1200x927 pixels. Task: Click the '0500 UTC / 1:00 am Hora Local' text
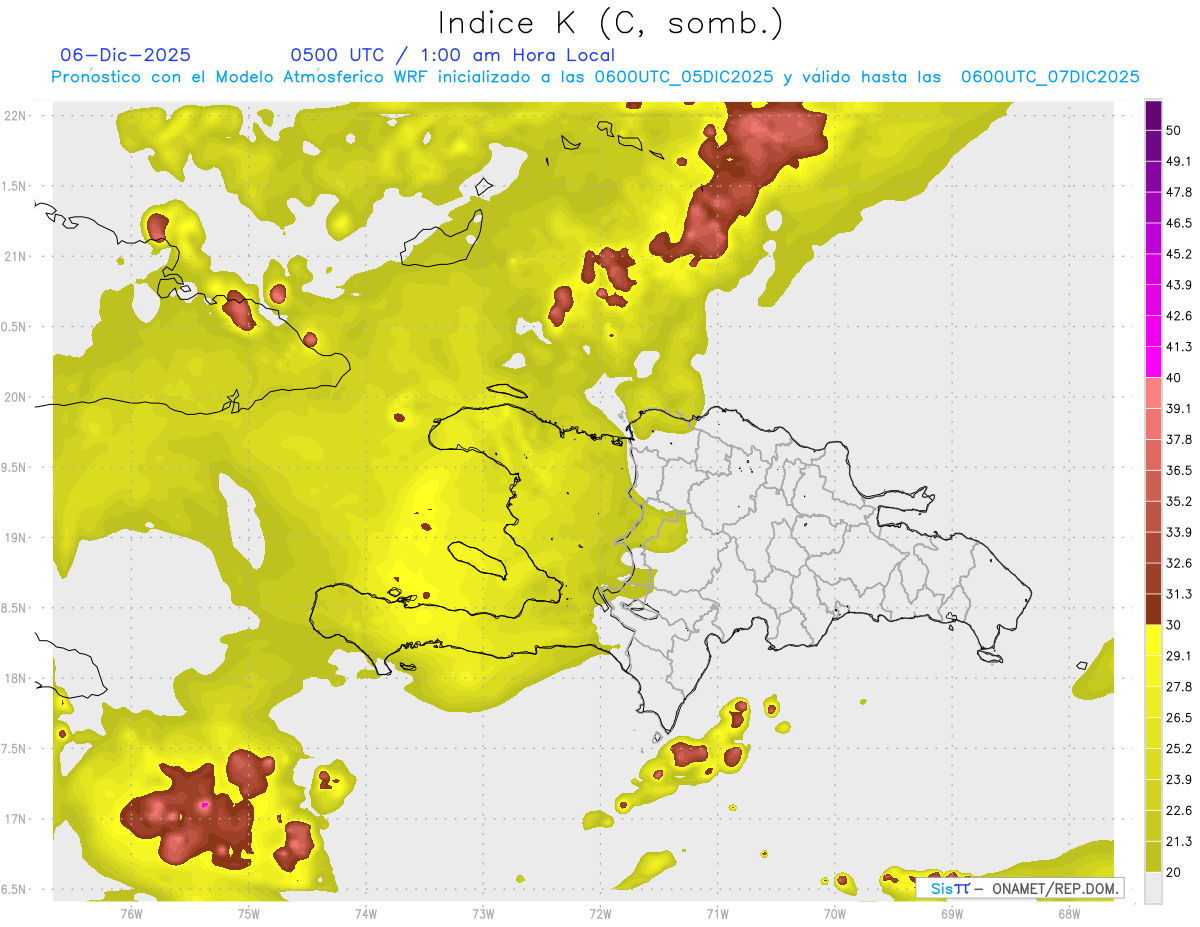click(452, 55)
